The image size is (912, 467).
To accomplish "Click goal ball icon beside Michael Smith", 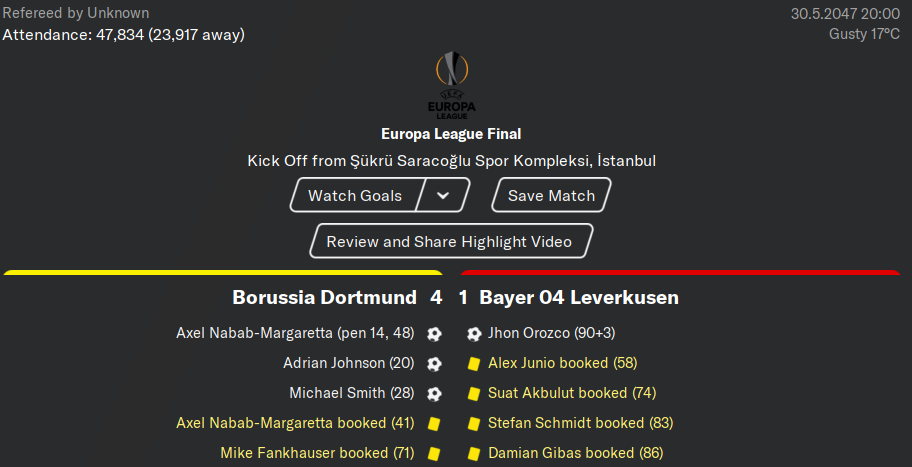I will point(434,394).
